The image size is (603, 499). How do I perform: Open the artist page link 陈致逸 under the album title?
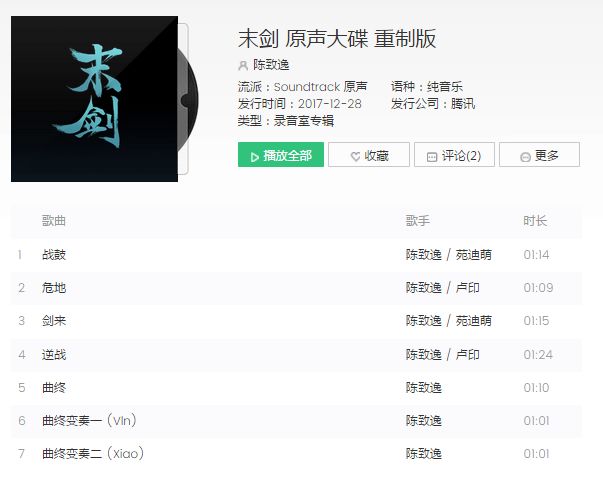271,65
